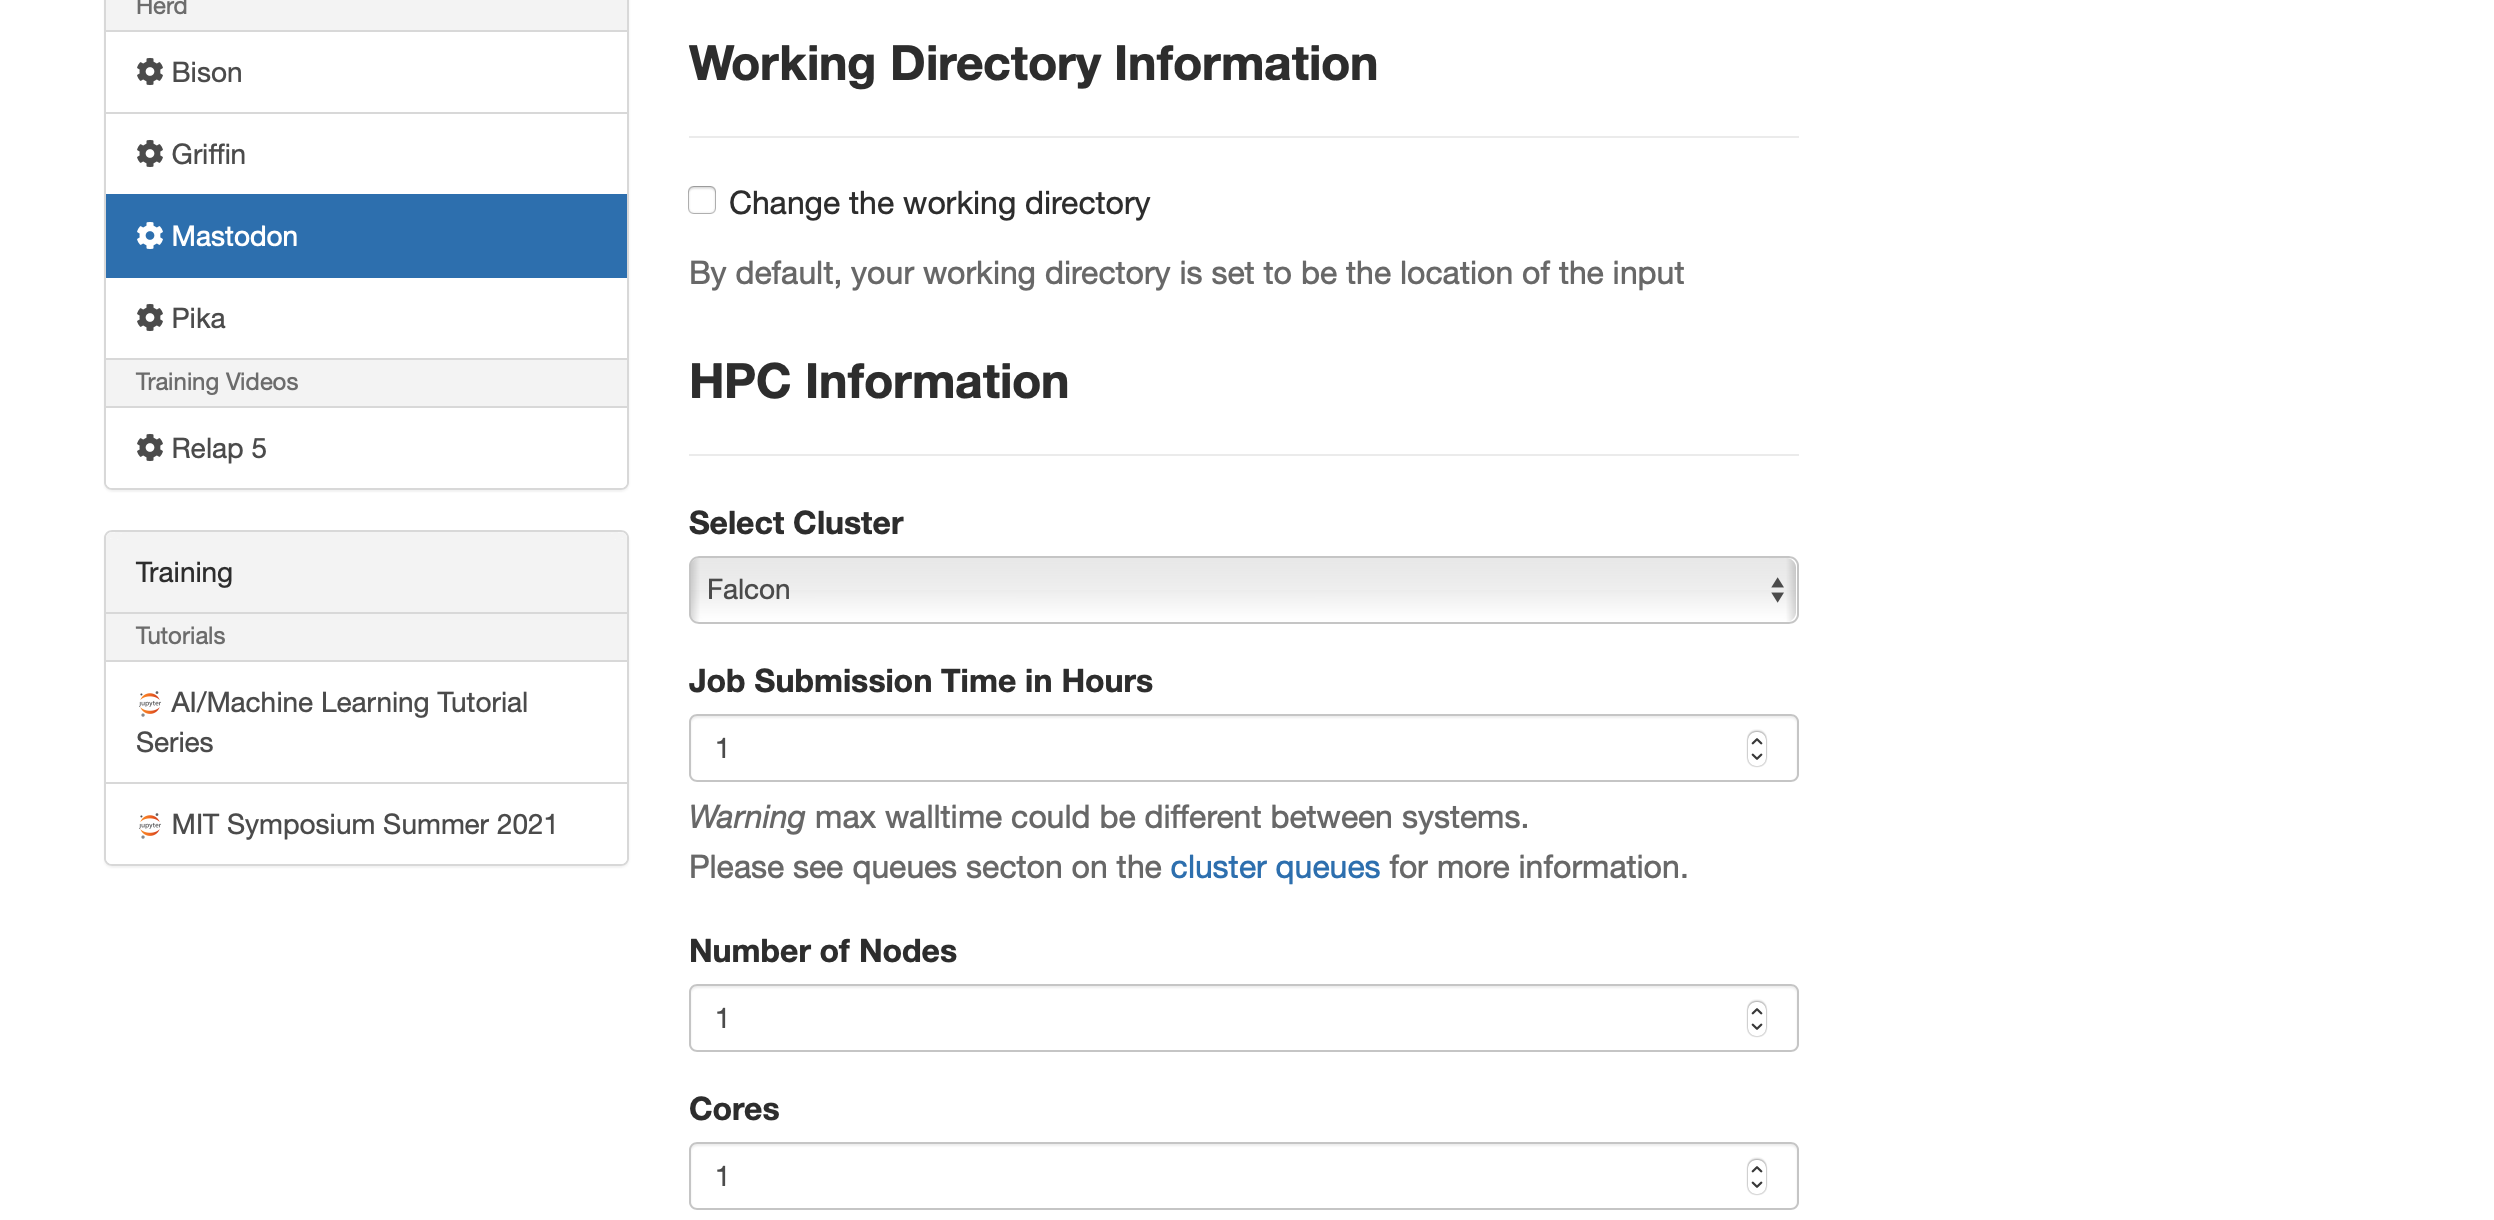Click the Relap 5 gear icon

[149, 448]
